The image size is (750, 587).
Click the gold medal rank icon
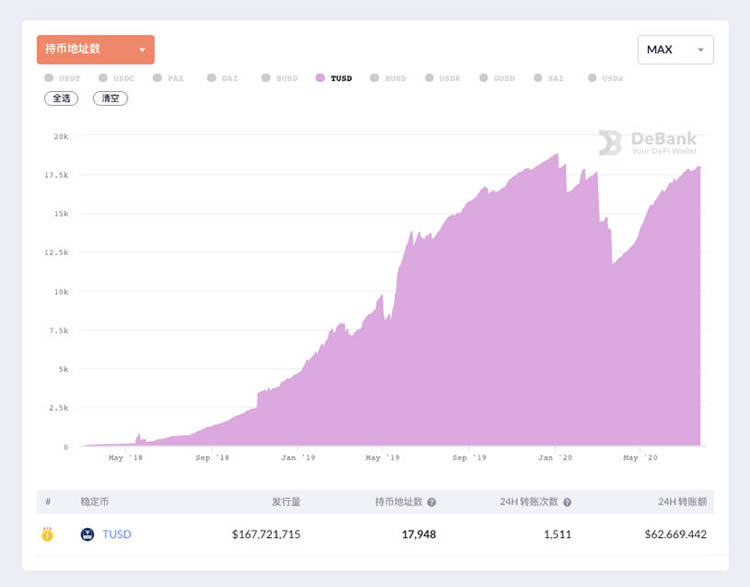point(47,534)
